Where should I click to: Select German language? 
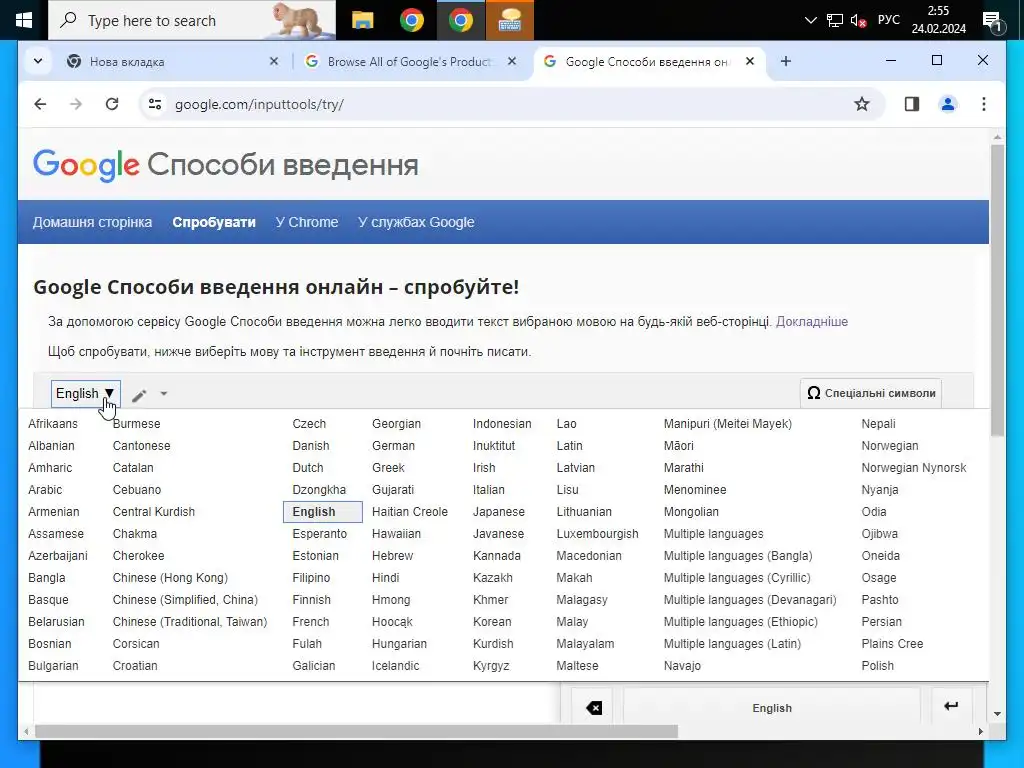393,446
